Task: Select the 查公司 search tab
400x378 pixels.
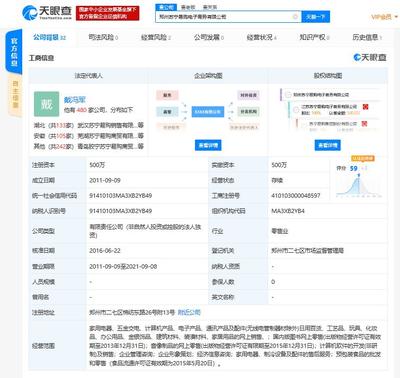Action: point(166,7)
